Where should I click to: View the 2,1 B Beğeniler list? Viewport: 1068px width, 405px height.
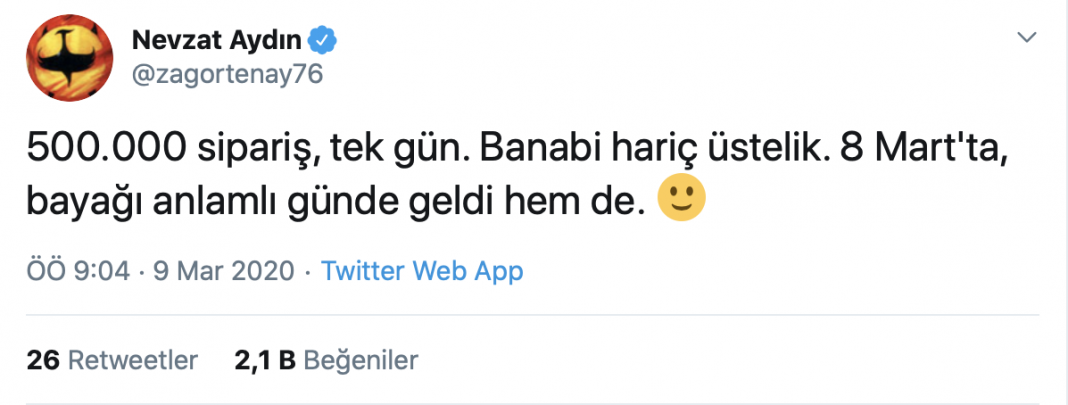point(326,360)
